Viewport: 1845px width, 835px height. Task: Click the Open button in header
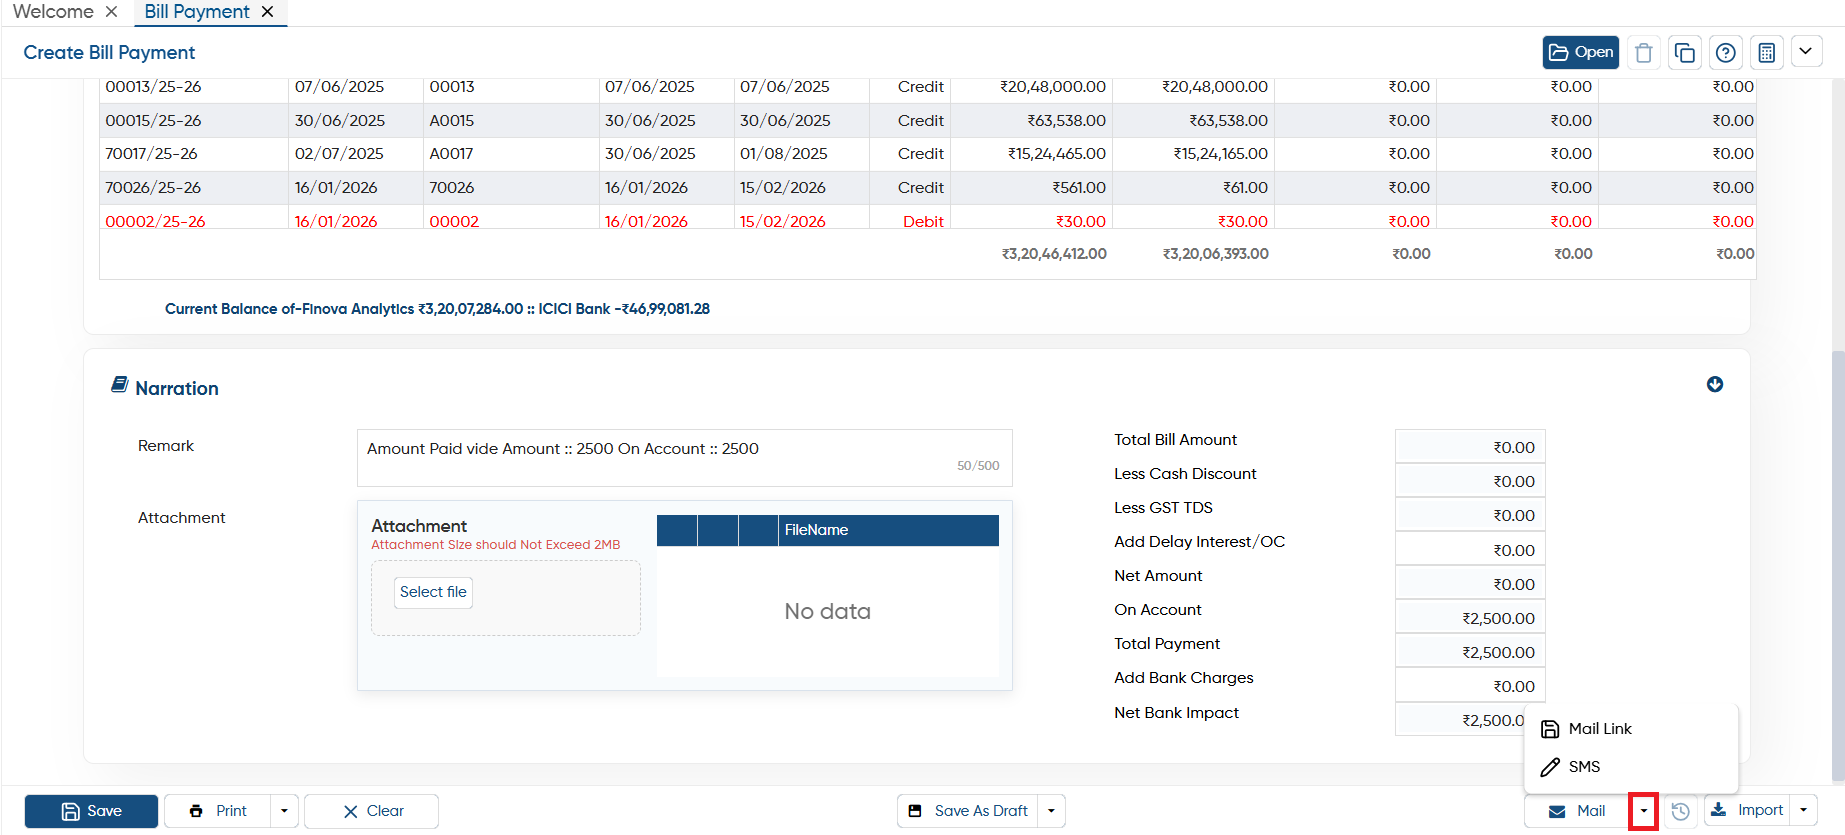click(1580, 53)
